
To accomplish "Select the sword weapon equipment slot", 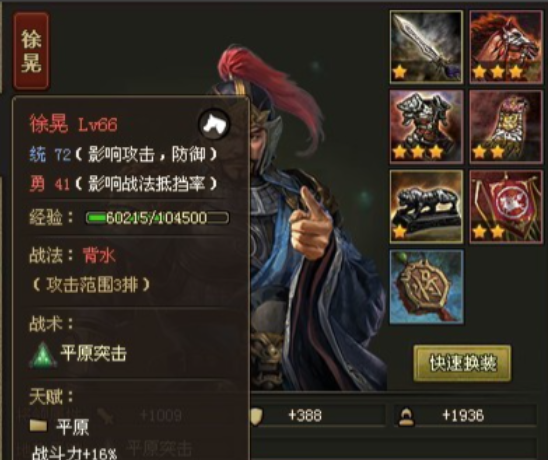I will (426, 47).
